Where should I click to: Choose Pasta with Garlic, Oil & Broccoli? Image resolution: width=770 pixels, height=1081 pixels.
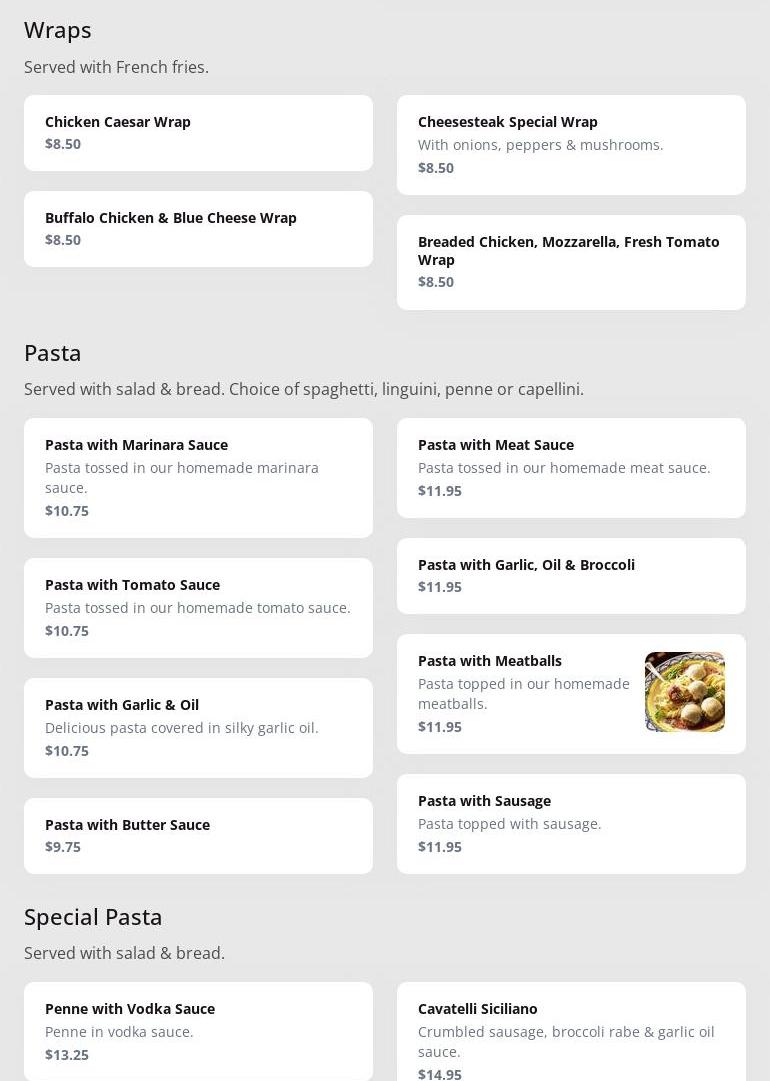(571, 576)
